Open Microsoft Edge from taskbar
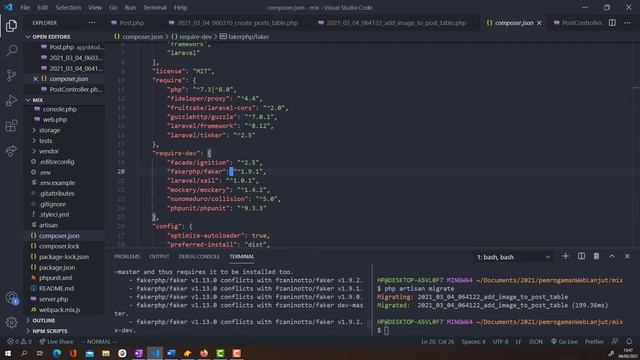640x360 pixels. point(57,353)
